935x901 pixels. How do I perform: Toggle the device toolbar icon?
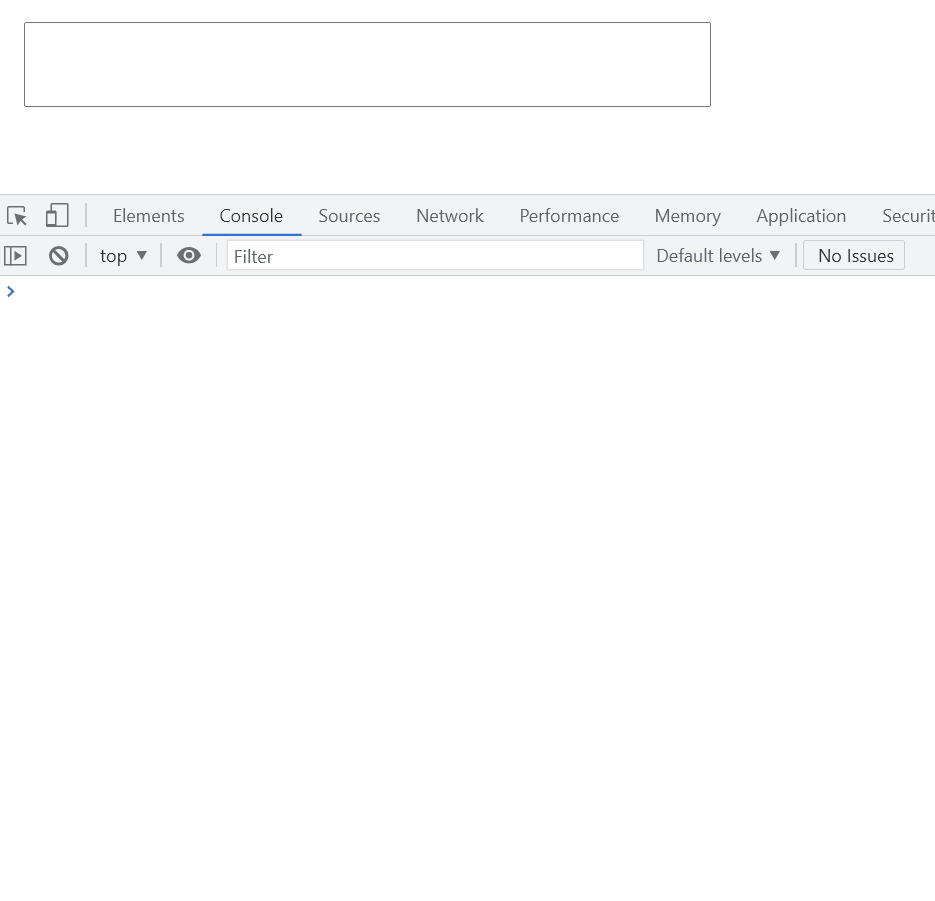tap(57, 215)
